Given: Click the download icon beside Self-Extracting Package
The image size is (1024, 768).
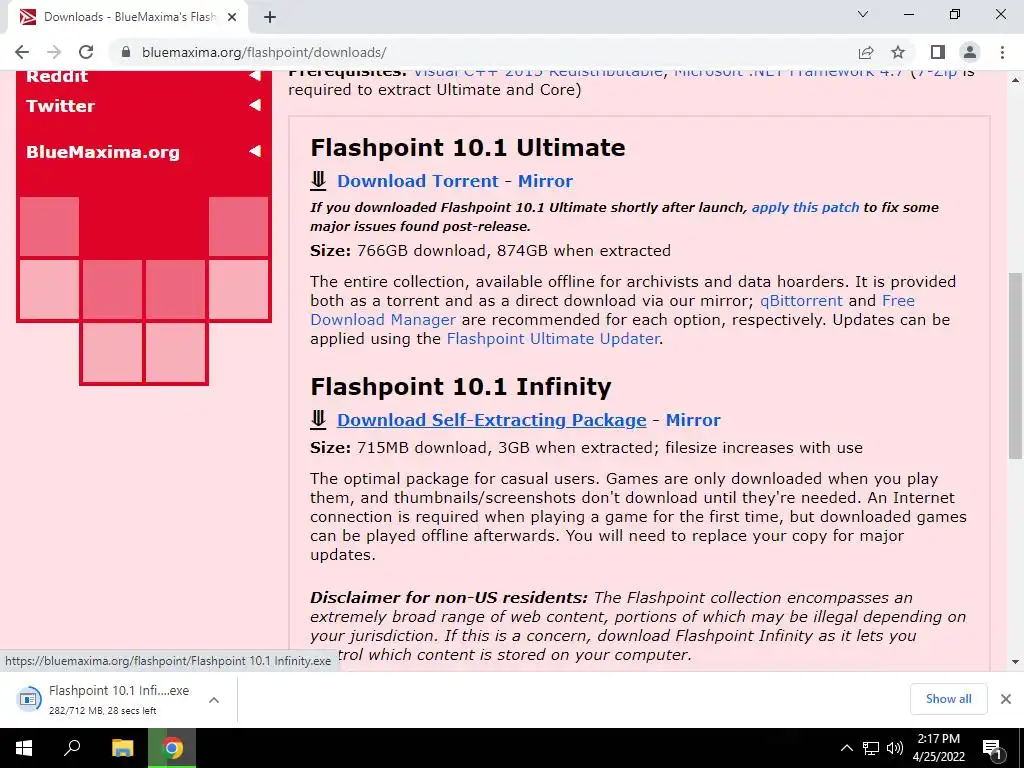Looking at the screenshot, I should tap(318, 419).
